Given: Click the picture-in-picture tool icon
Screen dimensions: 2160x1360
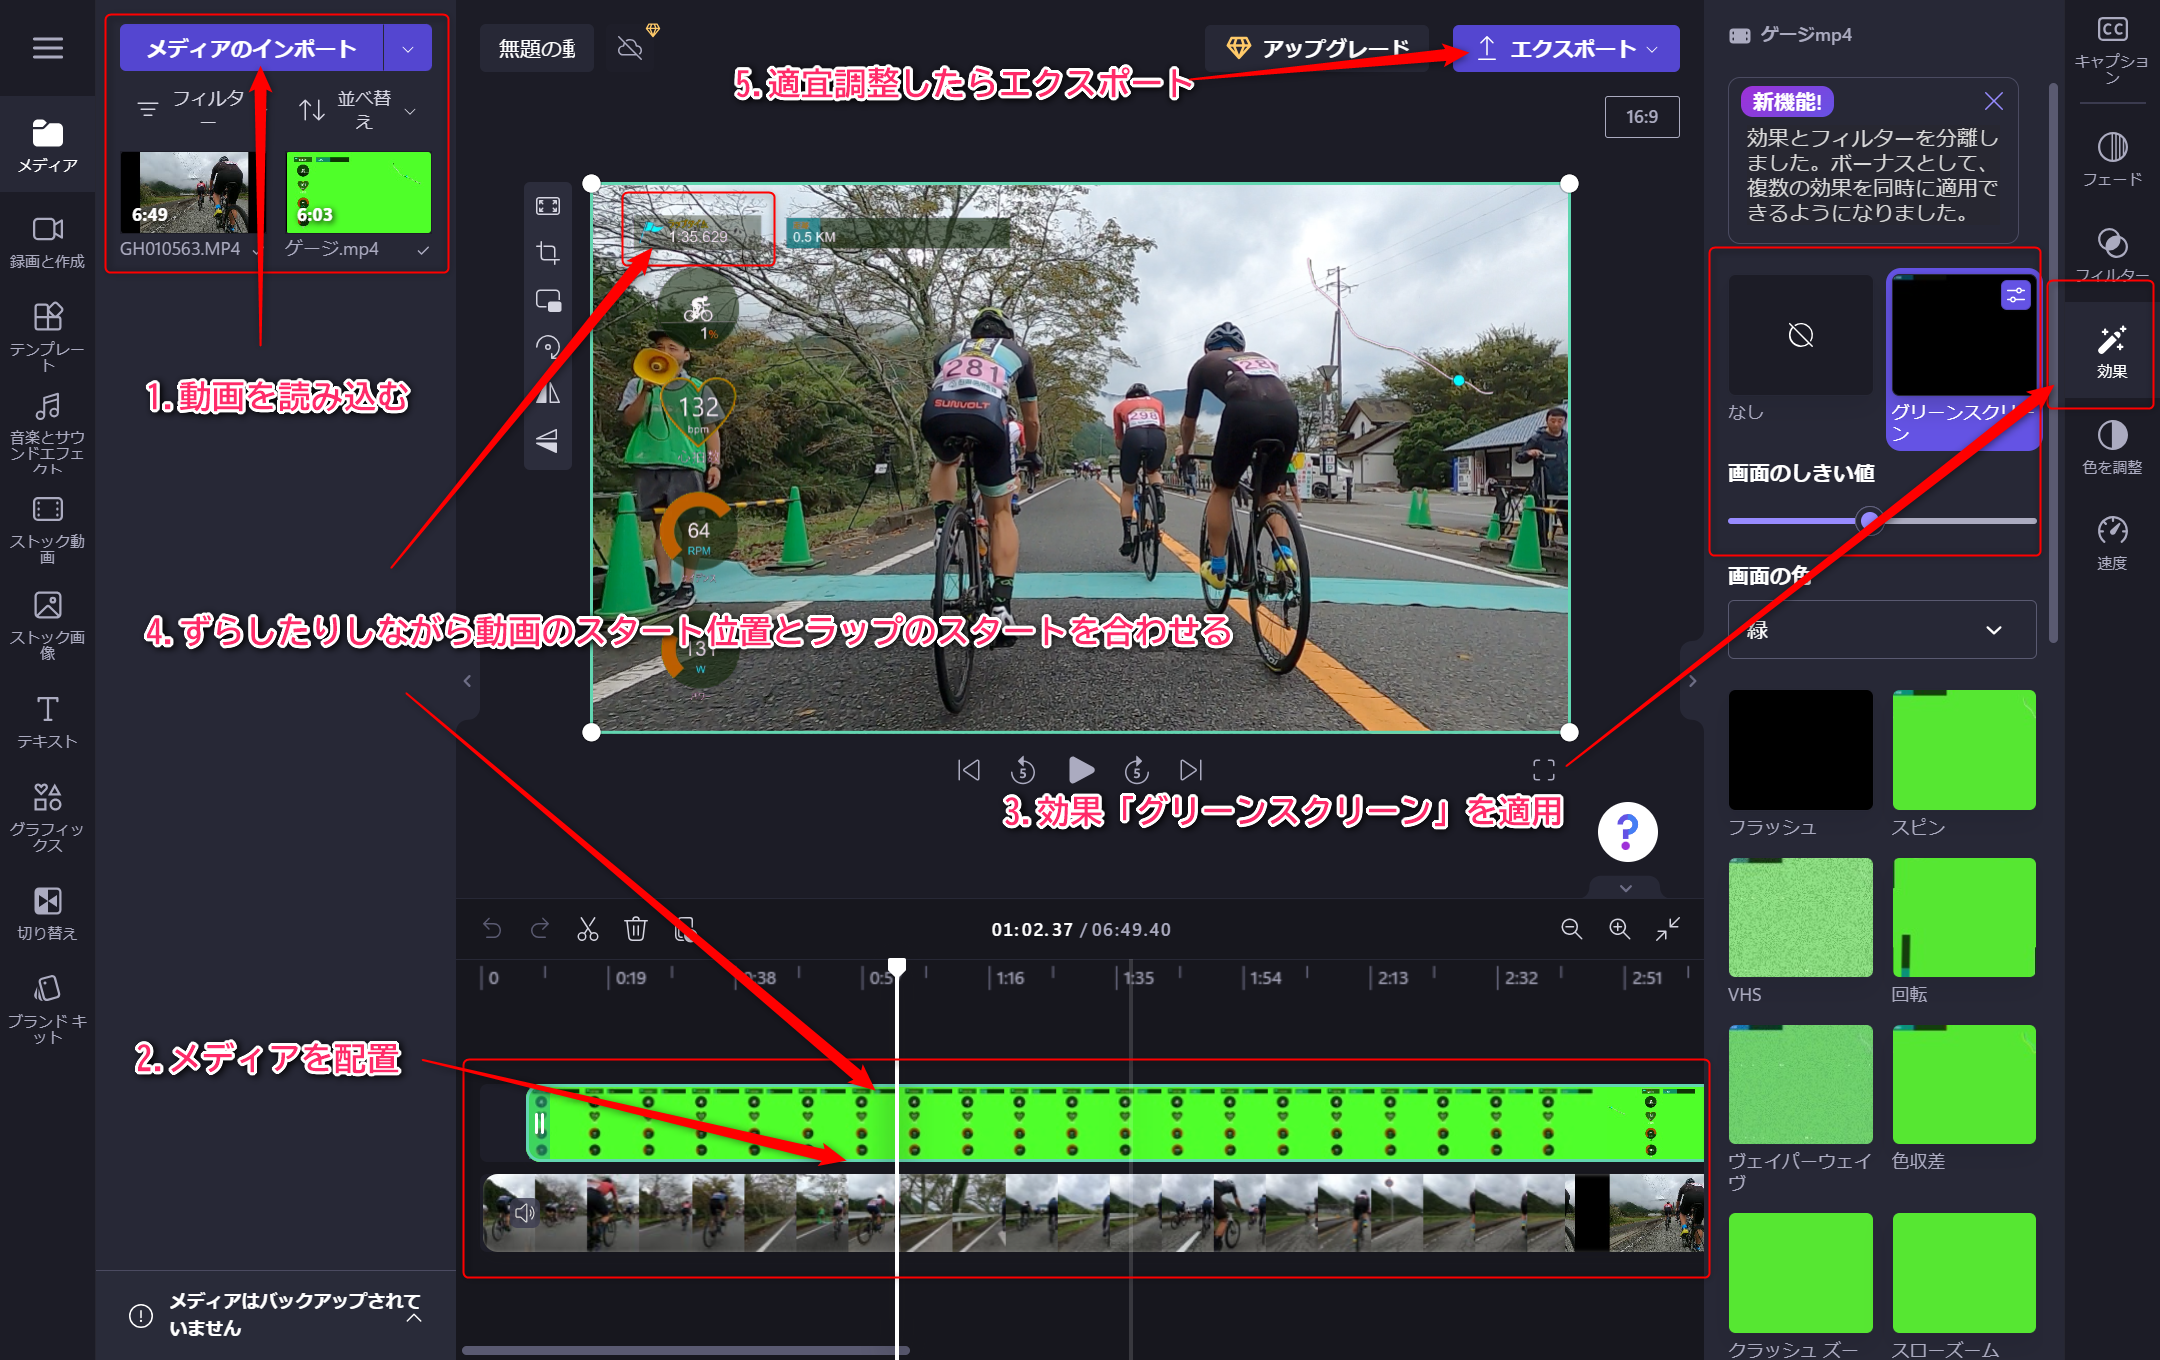Looking at the screenshot, I should (547, 300).
